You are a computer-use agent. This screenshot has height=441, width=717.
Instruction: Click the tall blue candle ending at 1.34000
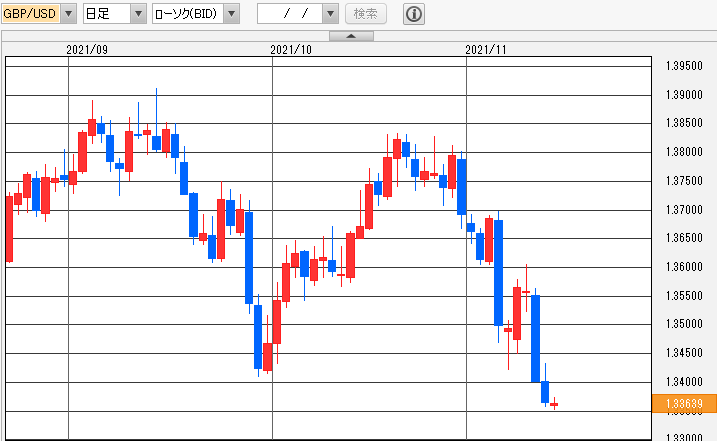coord(535,339)
